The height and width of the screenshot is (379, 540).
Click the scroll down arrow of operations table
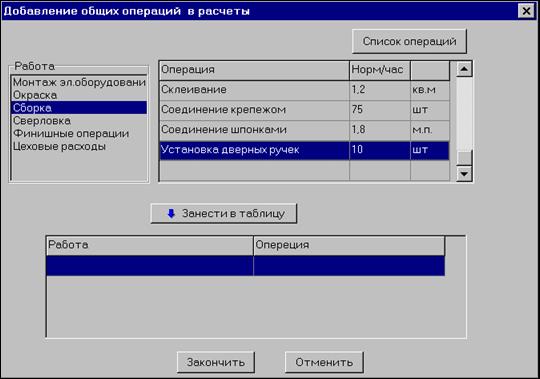(x=464, y=173)
